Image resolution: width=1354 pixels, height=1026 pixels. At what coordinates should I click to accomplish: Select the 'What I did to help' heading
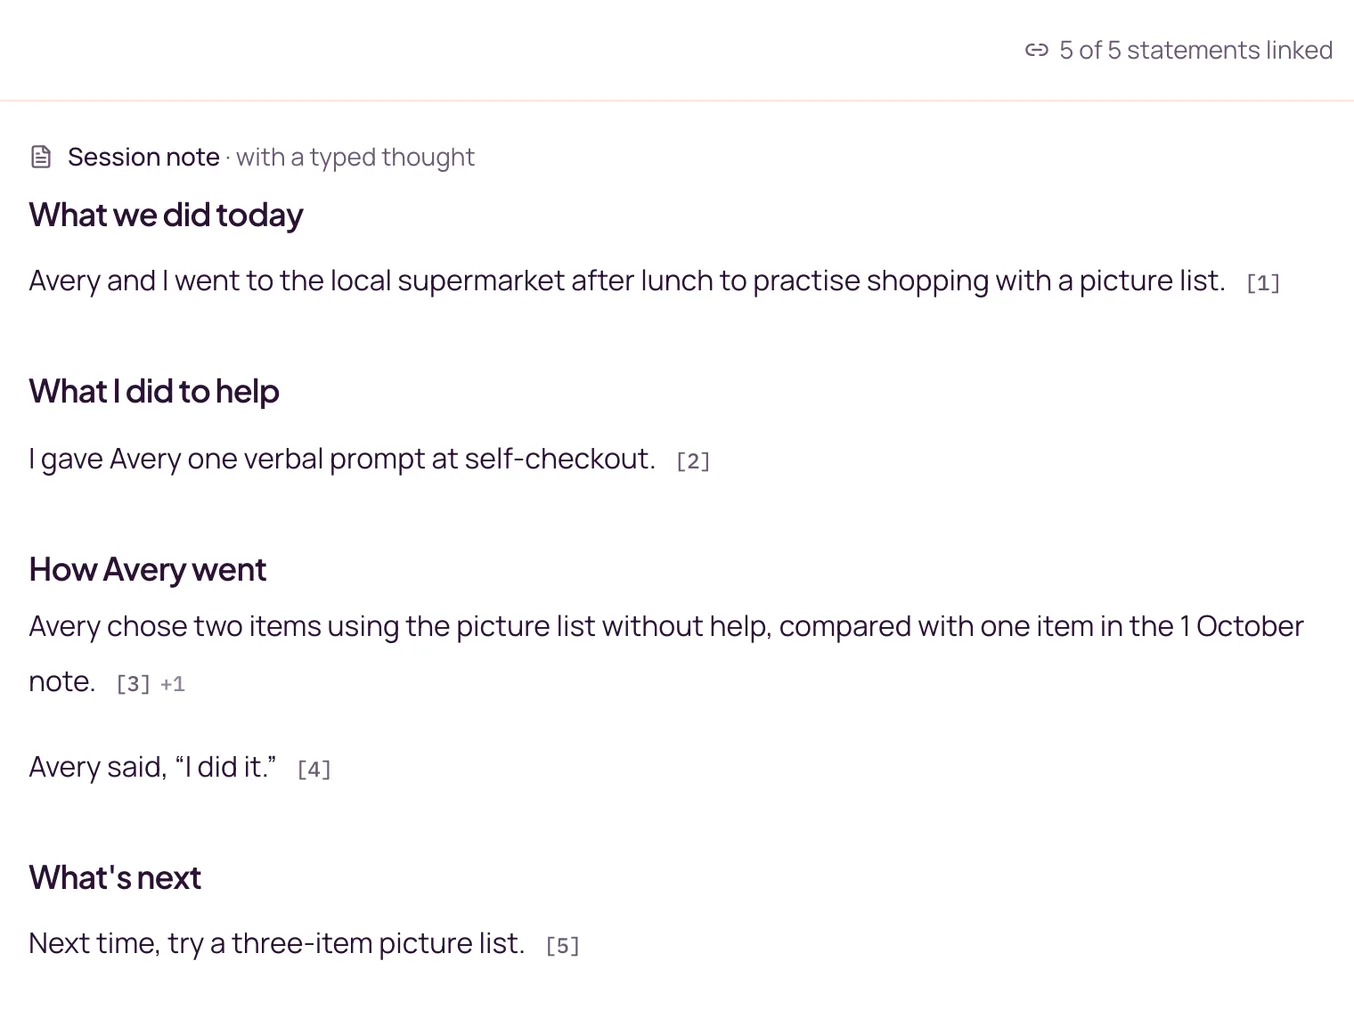coord(154,391)
